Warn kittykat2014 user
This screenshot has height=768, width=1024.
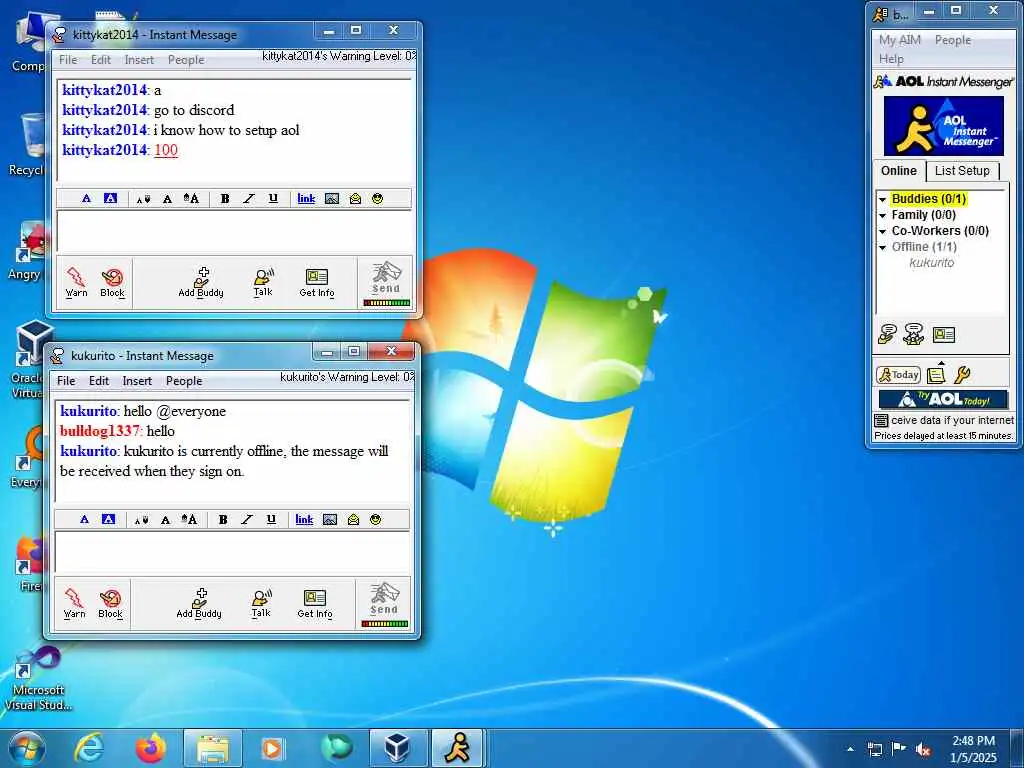76,282
